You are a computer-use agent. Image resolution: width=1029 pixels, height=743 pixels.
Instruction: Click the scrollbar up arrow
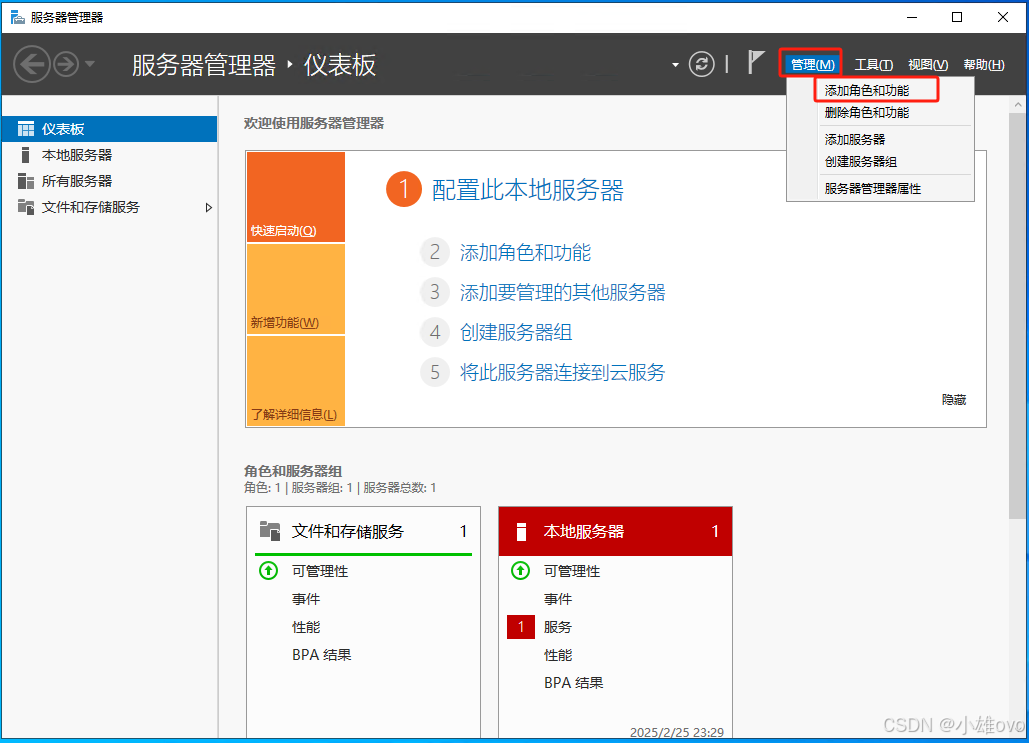click(1018, 104)
